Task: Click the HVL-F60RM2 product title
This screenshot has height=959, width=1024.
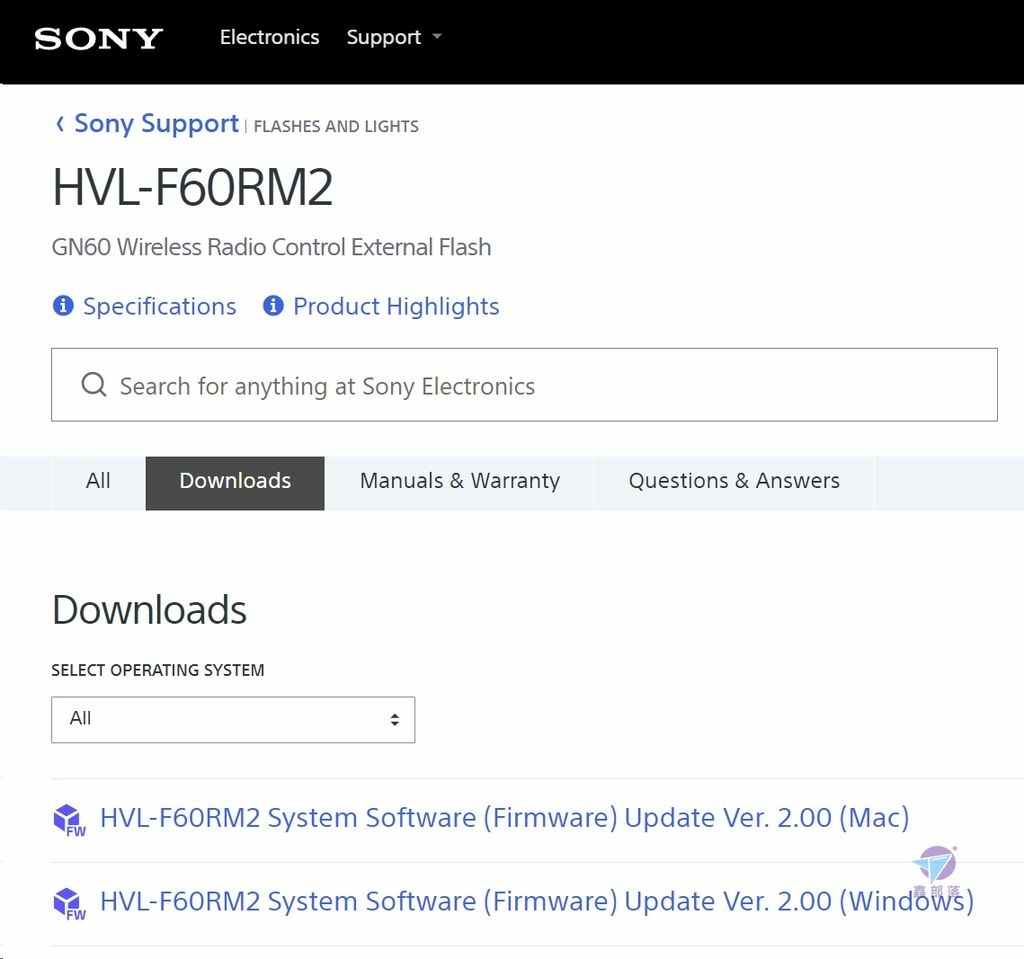Action: click(193, 187)
